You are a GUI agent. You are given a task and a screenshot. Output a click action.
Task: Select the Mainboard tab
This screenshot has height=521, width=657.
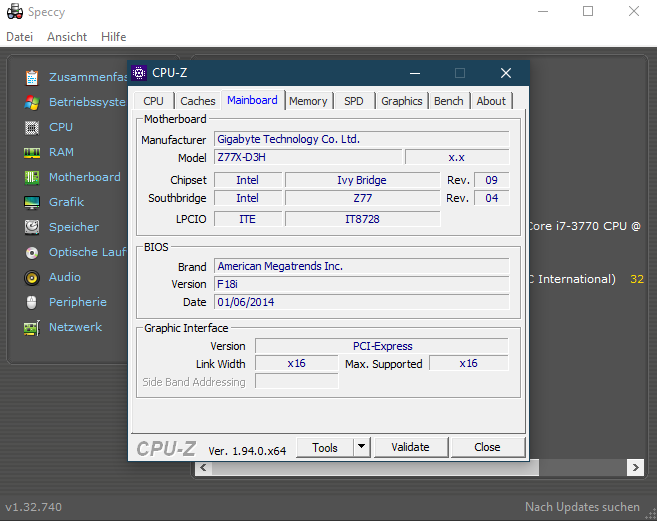pyautogui.click(x=252, y=100)
